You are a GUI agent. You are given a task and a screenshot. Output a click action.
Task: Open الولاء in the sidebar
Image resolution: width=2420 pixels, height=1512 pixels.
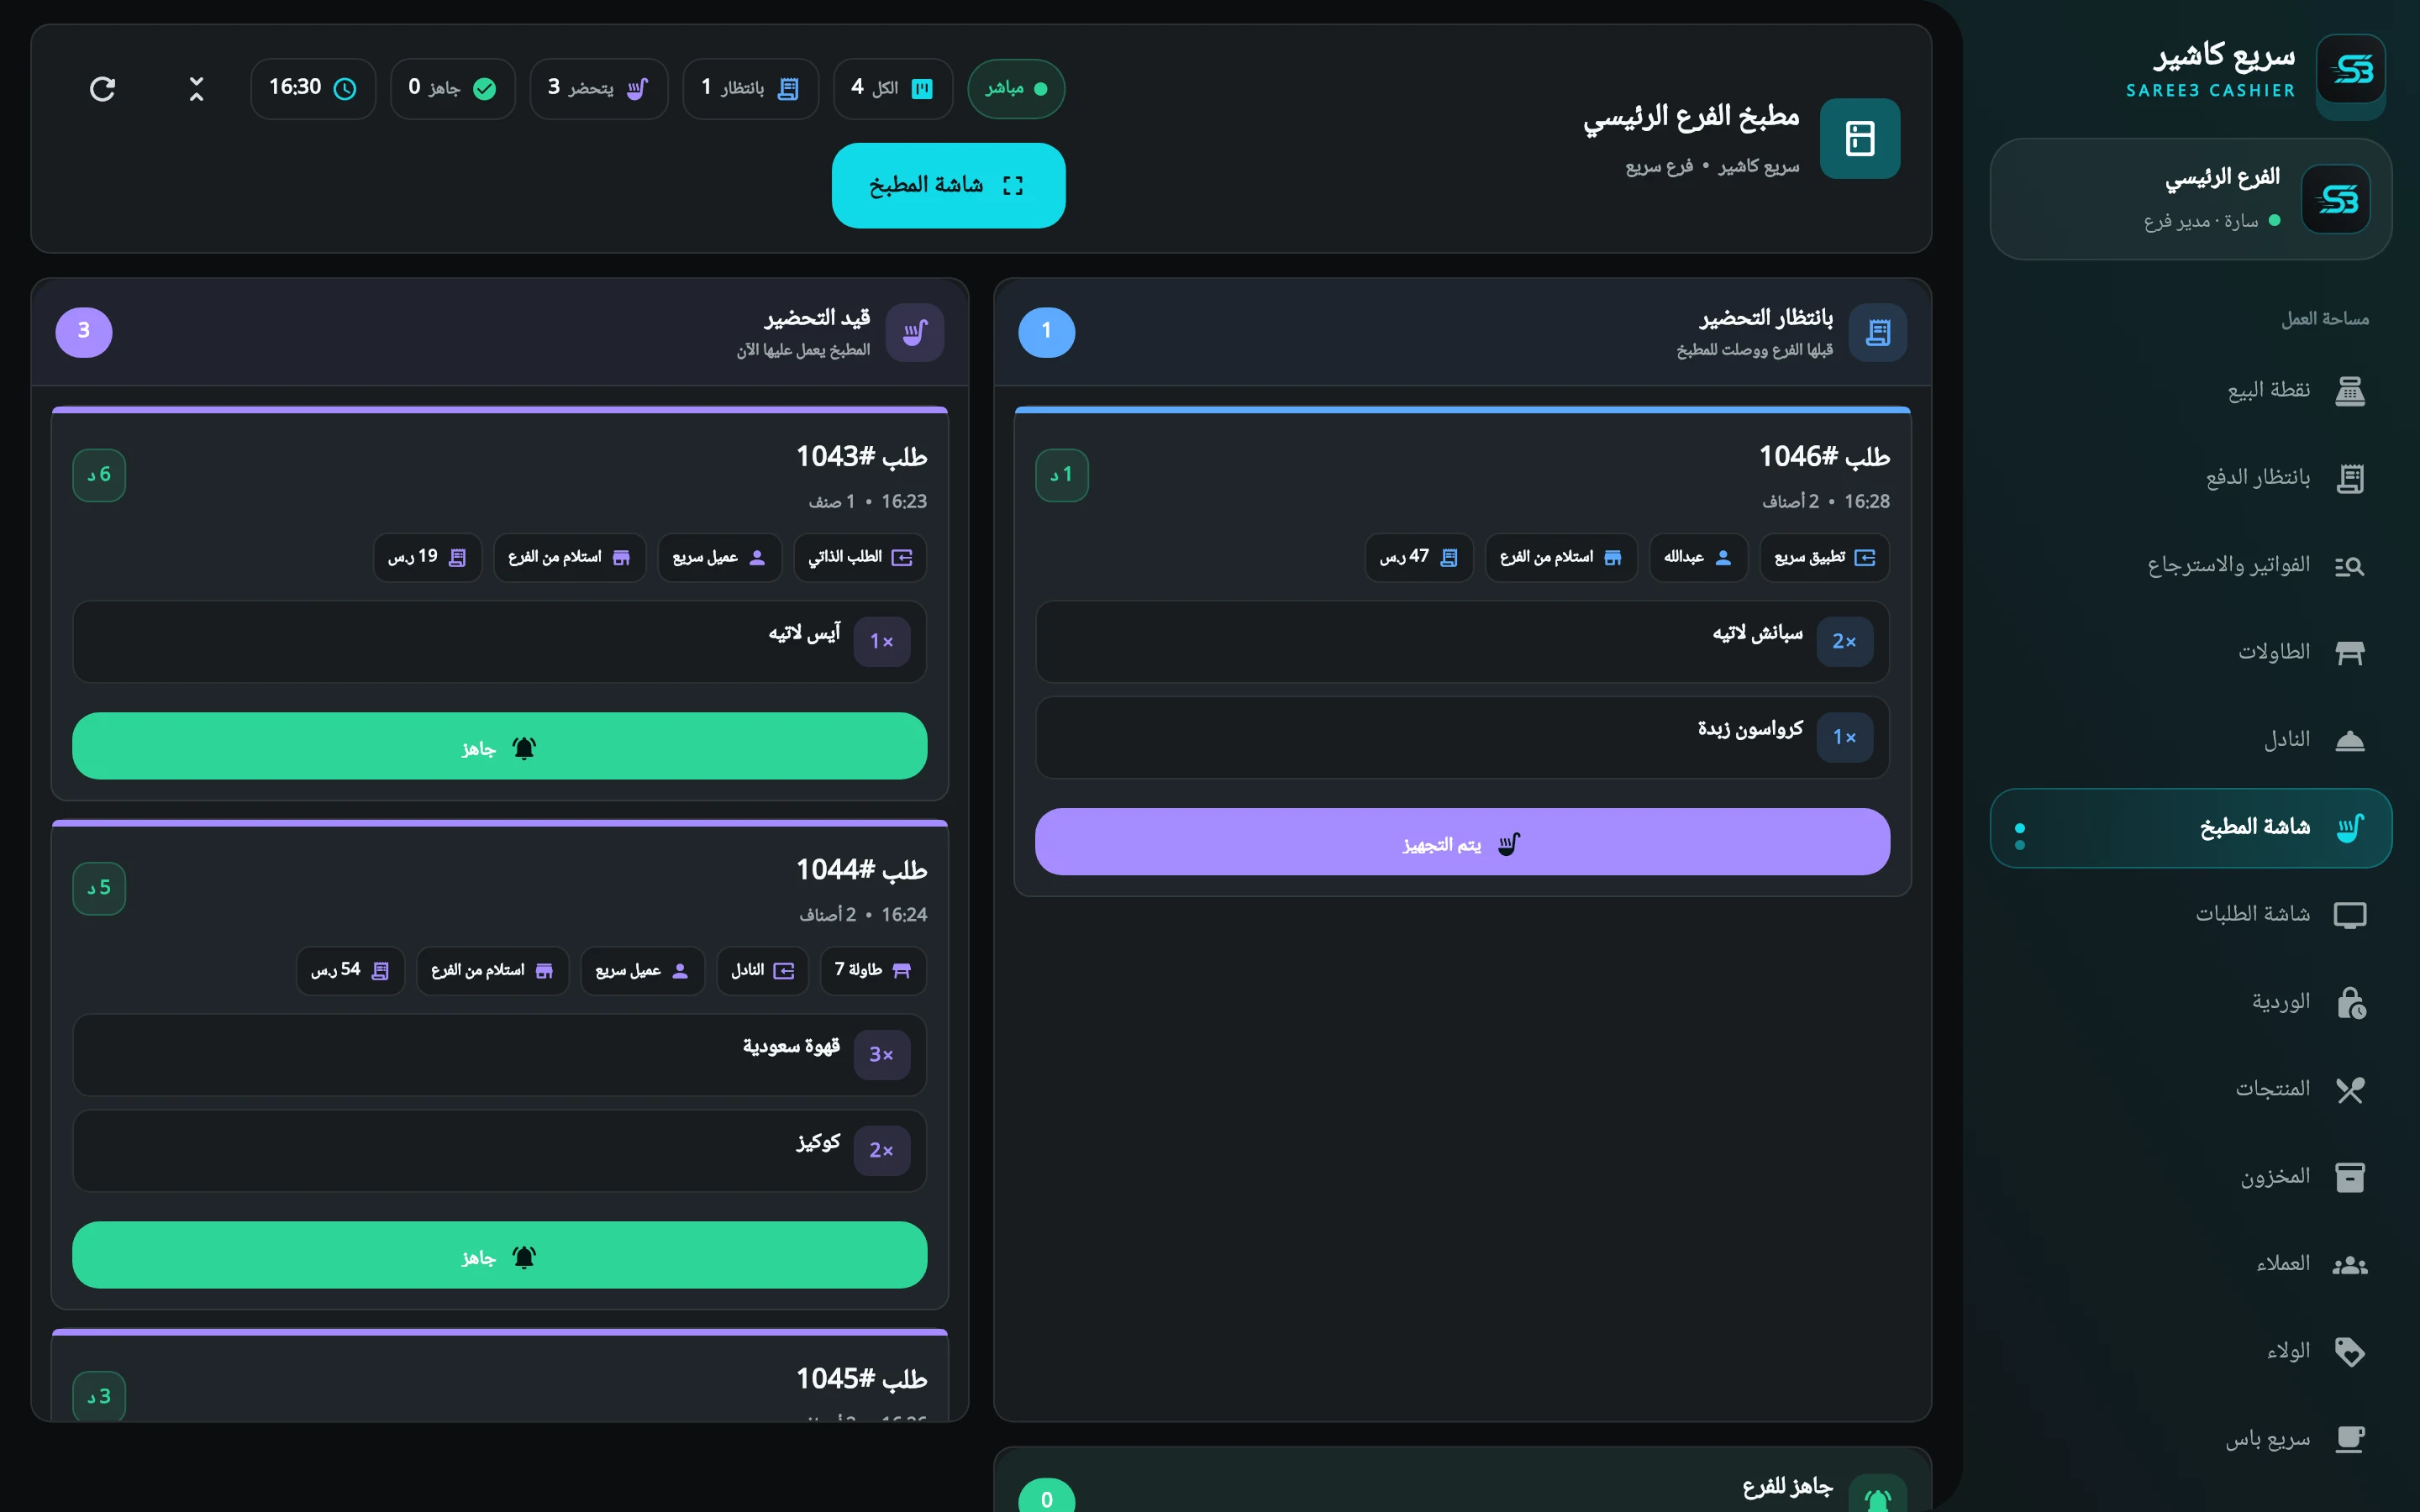coord(2191,1352)
